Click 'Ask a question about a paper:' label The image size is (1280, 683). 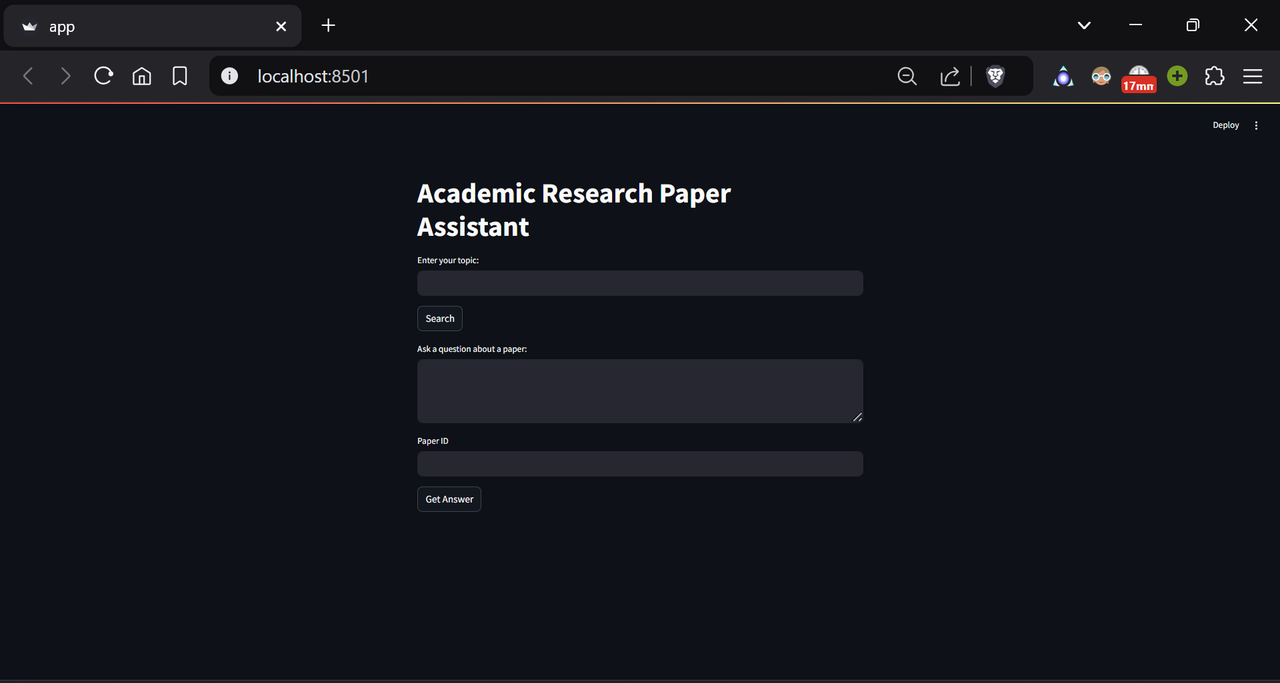(x=472, y=349)
